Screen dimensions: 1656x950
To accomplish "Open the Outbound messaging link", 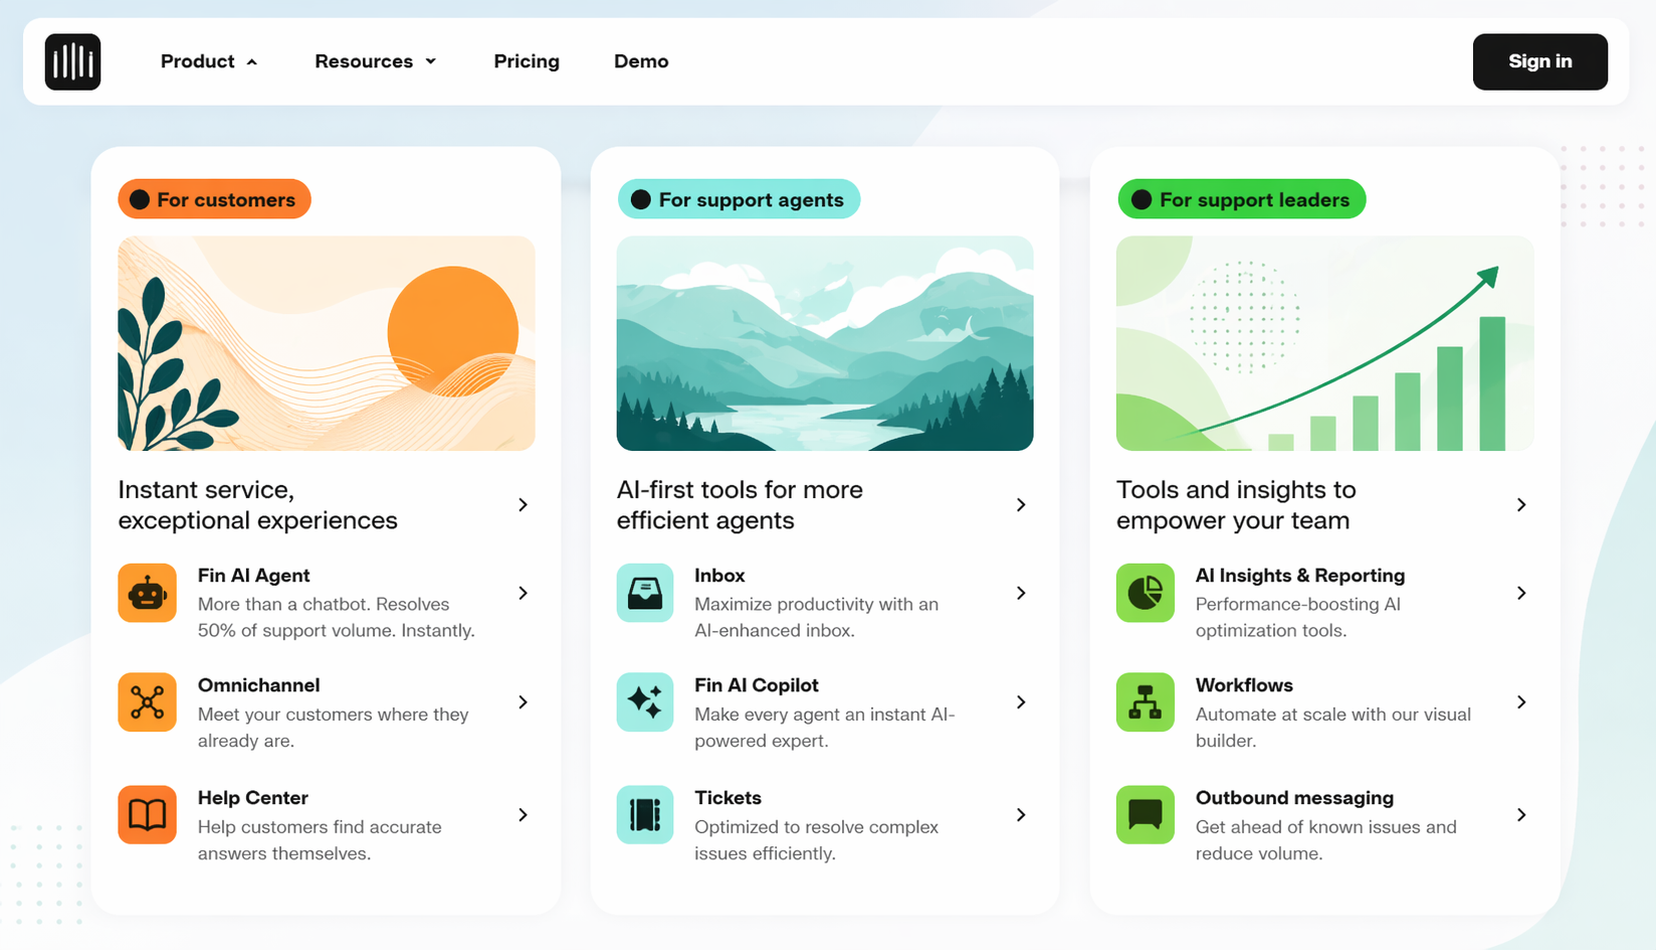I will click(1295, 798).
